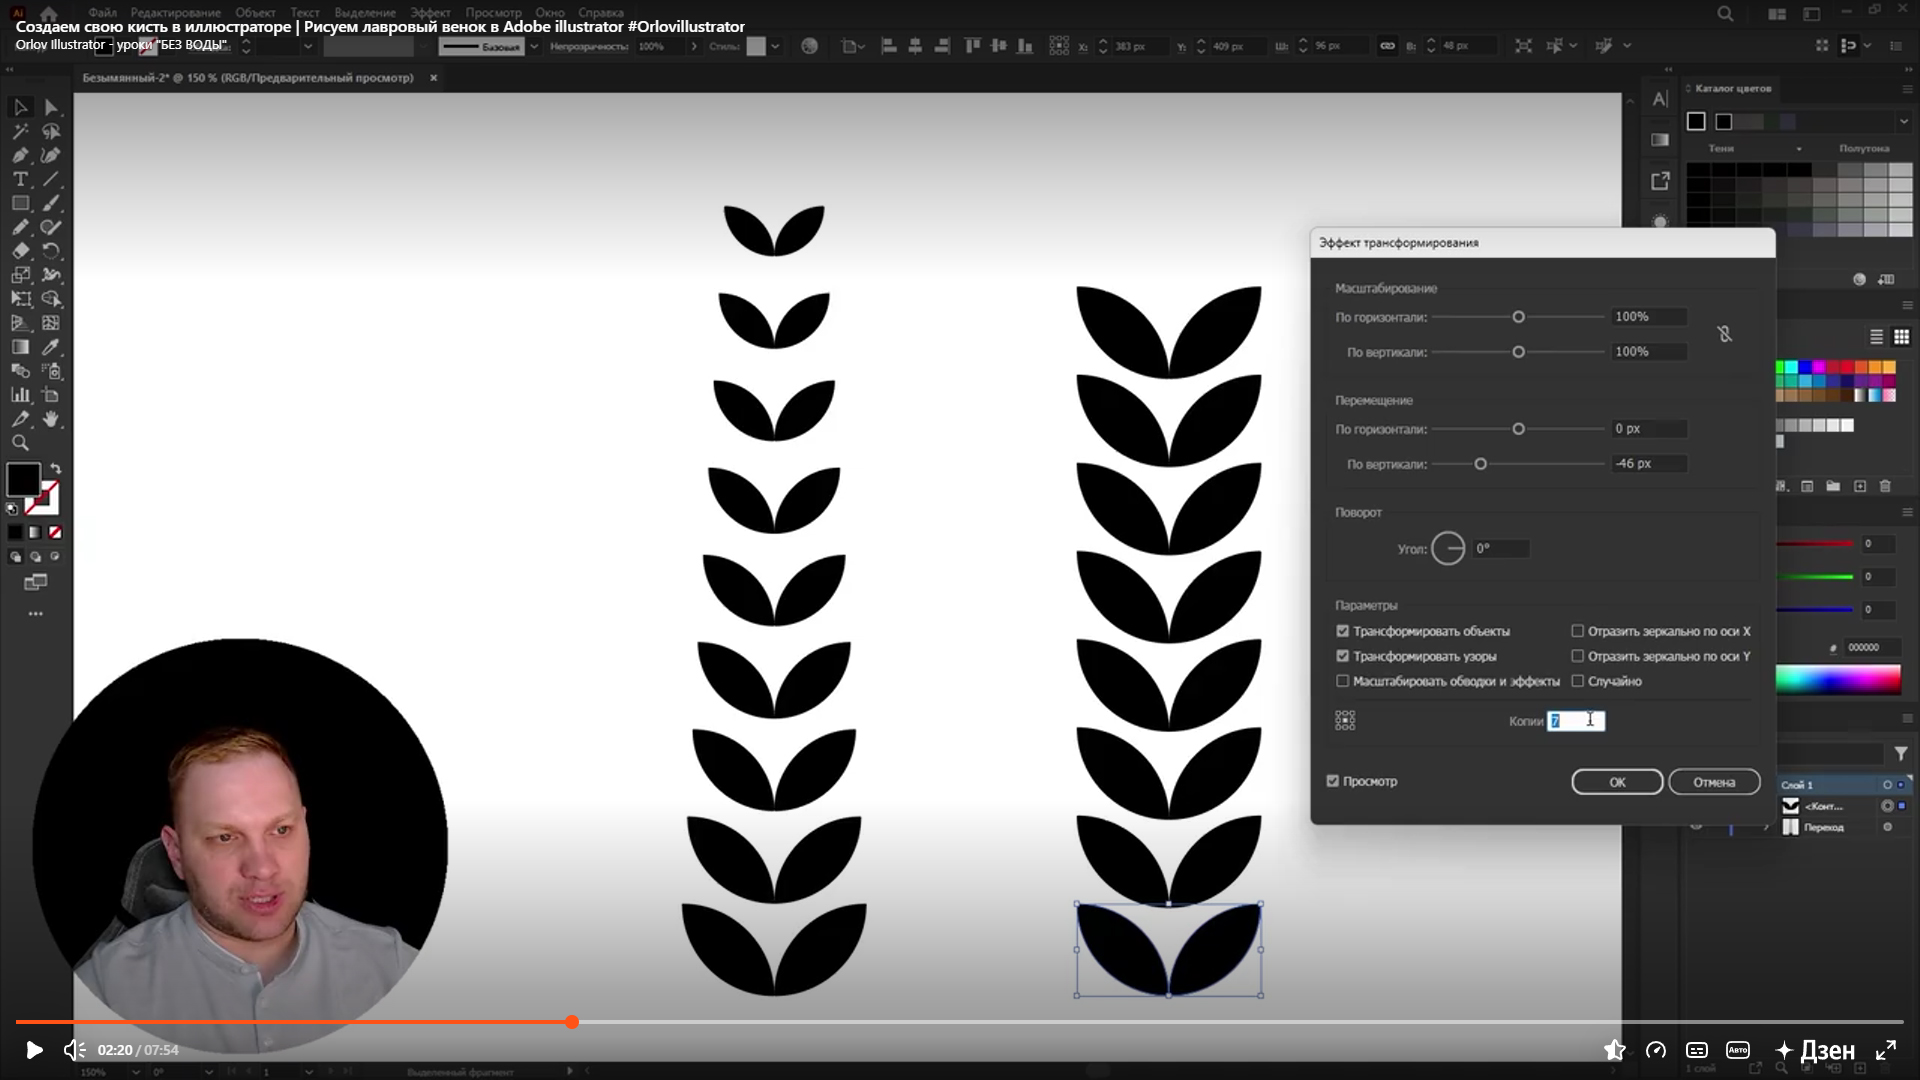Enable Reflect X (Отразить зеркально по оси X)
This screenshot has height=1080, width=1920.
point(1577,631)
